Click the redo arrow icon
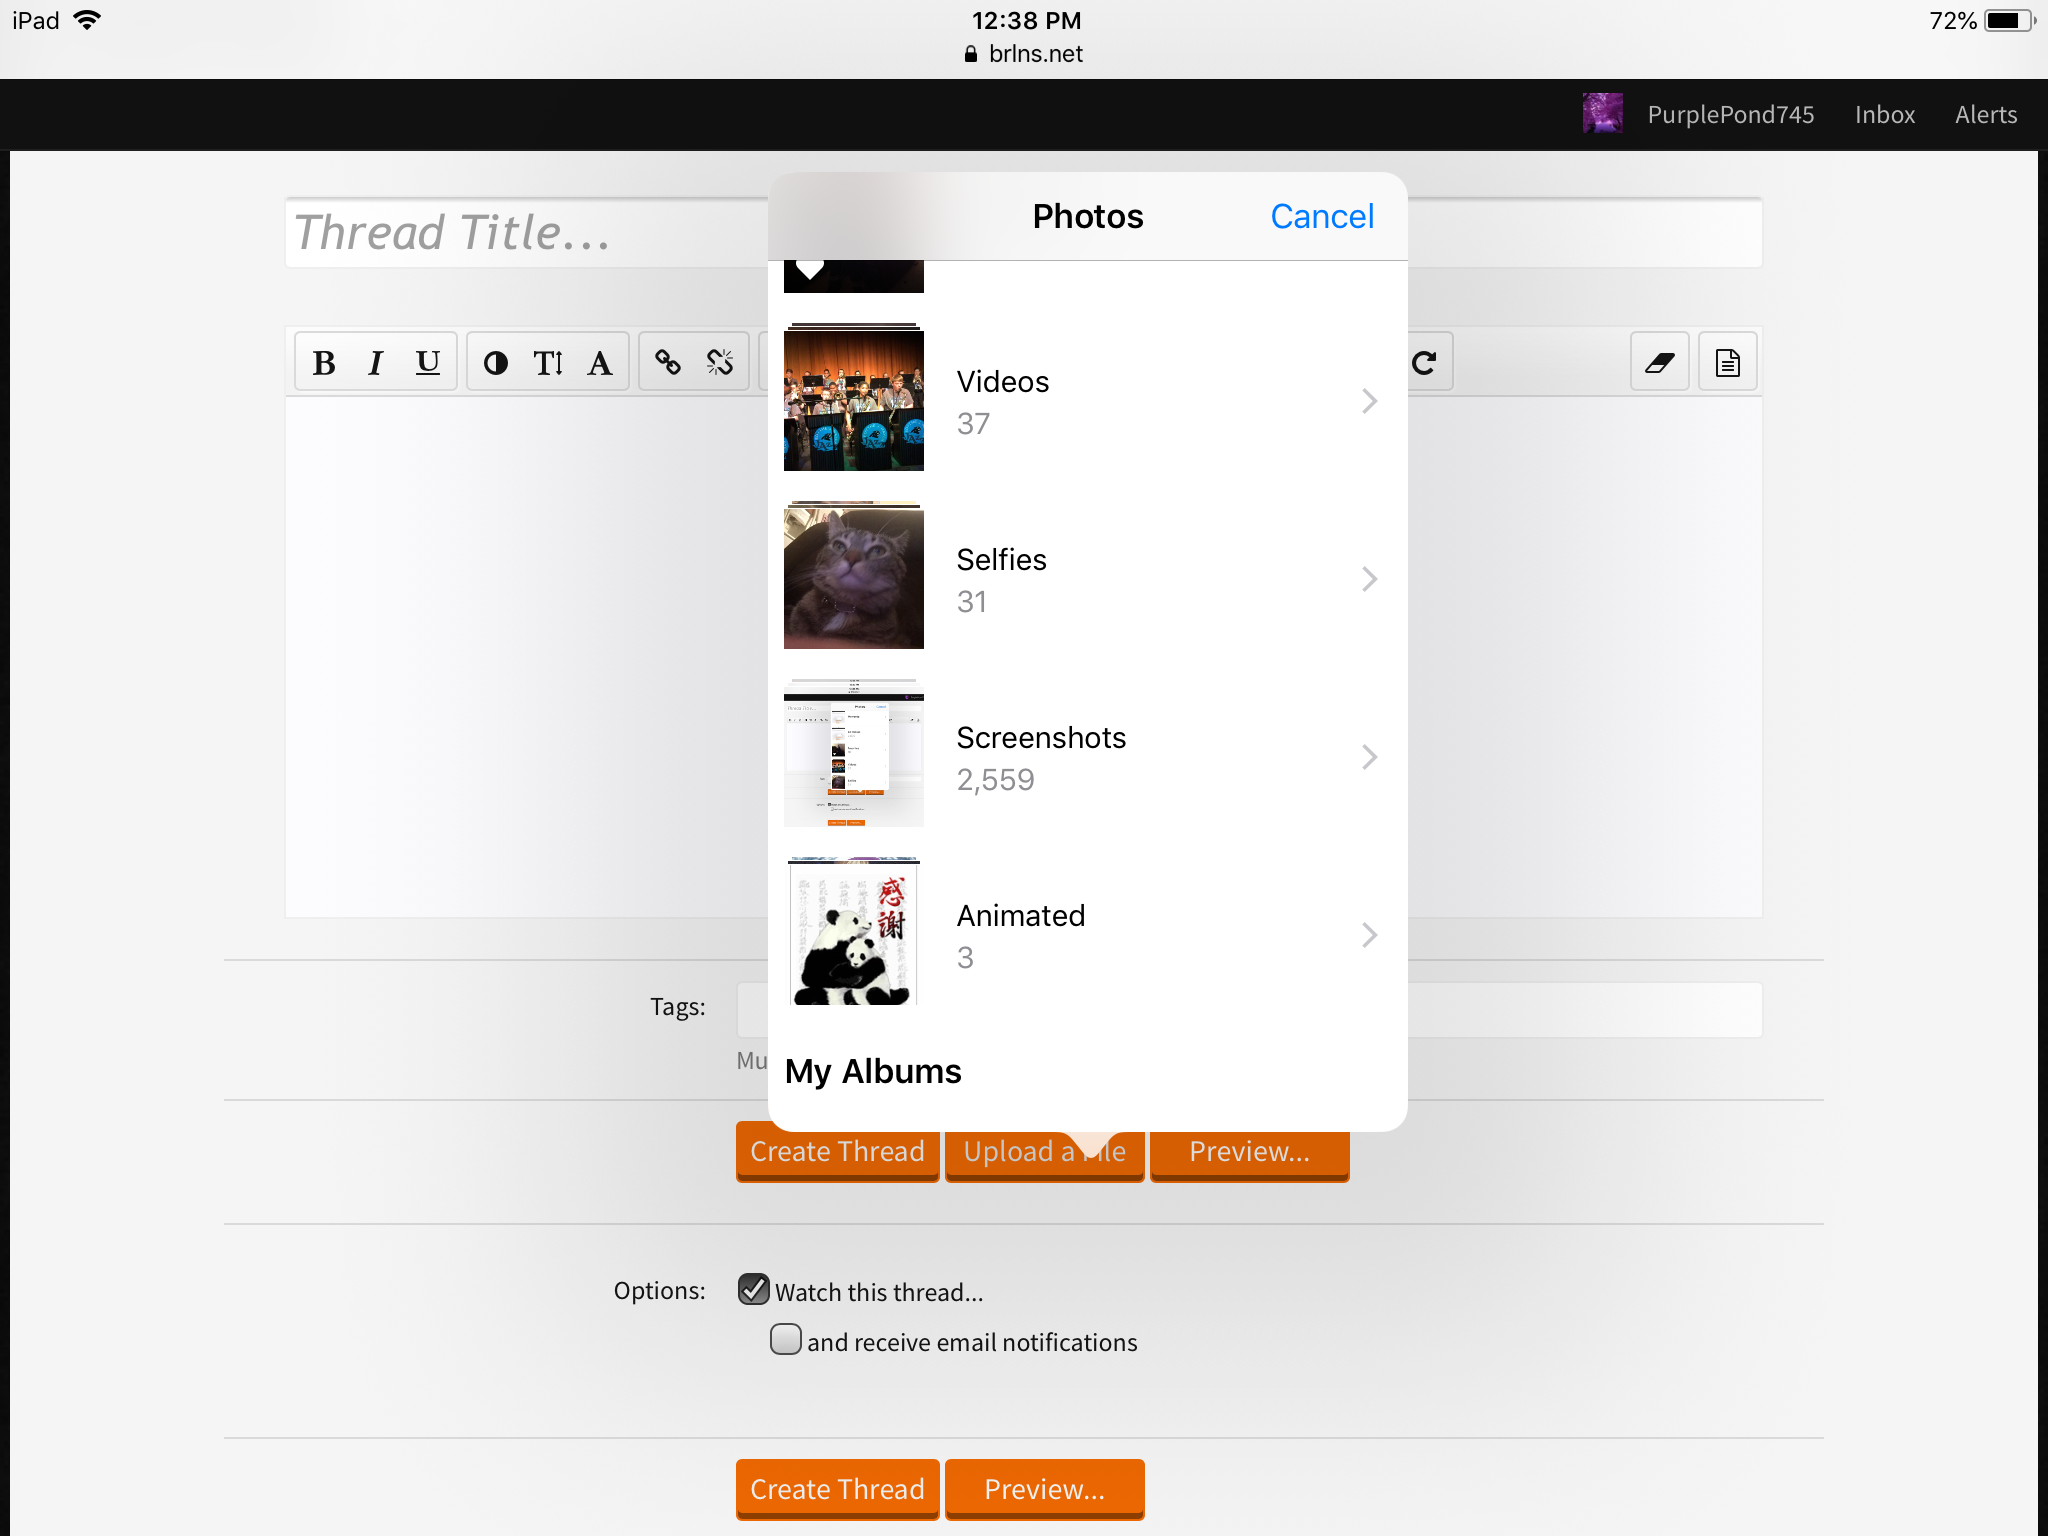This screenshot has height=1536, width=2048. 1425,362
